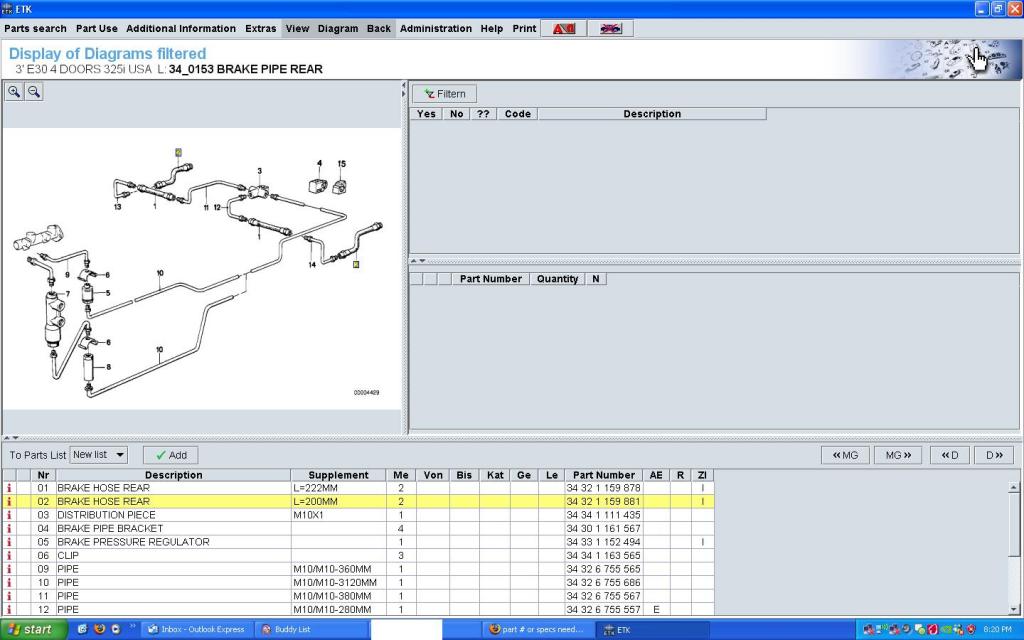Open the New list dropdown
The height and width of the screenshot is (640, 1024).
coord(99,455)
